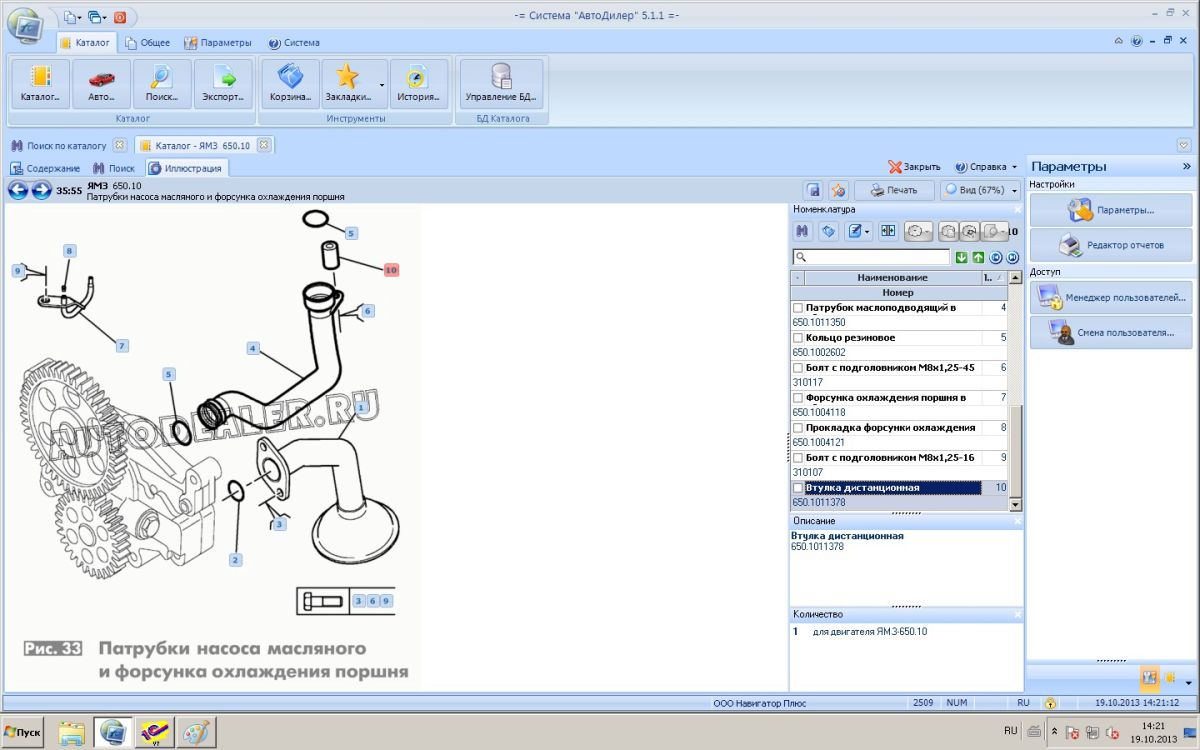Check Прокладка форсунки охлаждения row
The width and height of the screenshot is (1200, 750).
click(798, 428)
